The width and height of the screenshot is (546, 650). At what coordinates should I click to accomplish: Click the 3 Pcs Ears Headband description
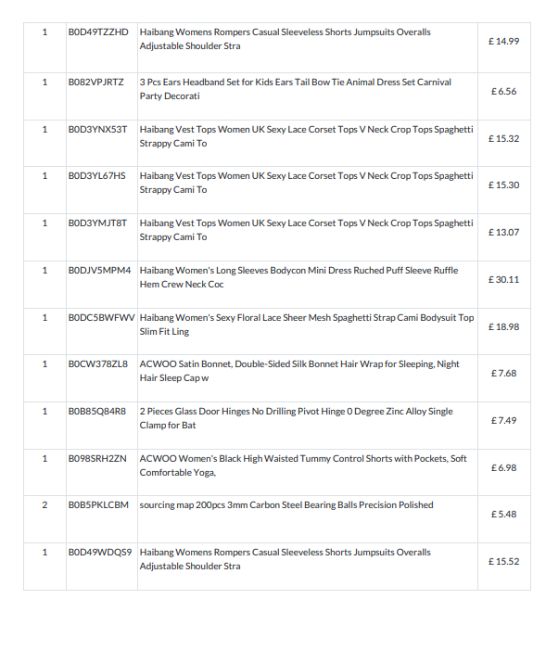pos(295,89)
